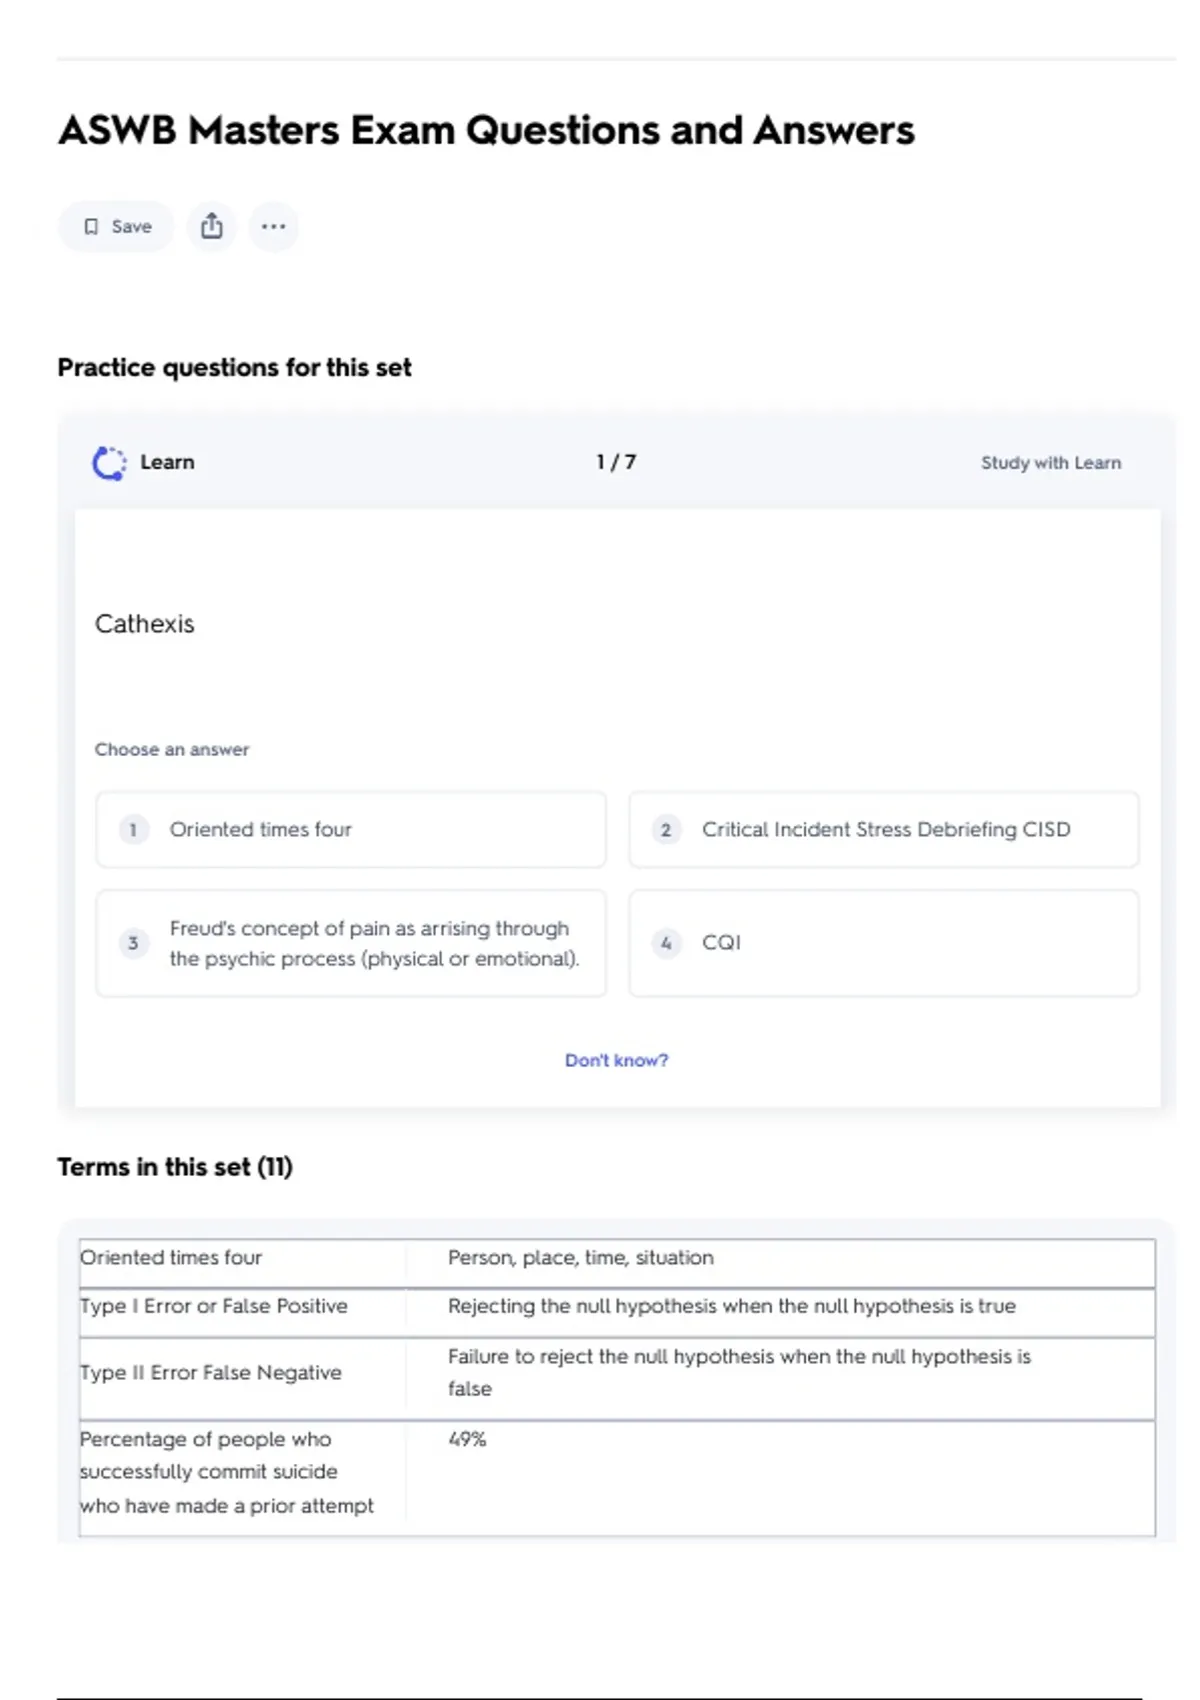
Task: Click the 49% definition cell
Action: click(x=467, y=1439)
